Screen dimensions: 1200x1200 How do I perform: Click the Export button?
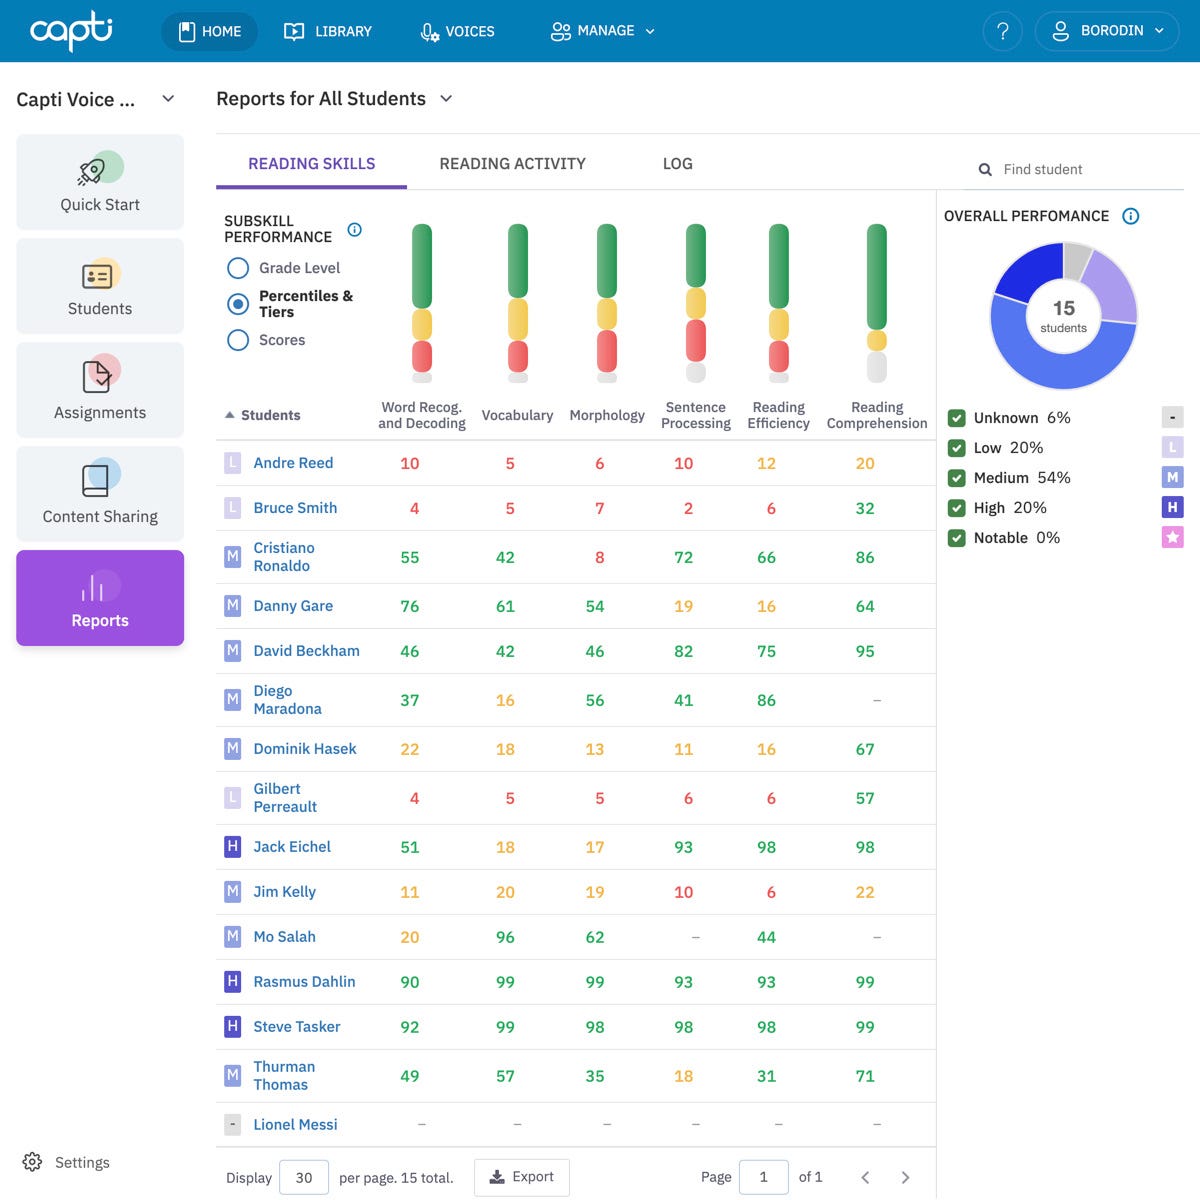coord(521,1177)
